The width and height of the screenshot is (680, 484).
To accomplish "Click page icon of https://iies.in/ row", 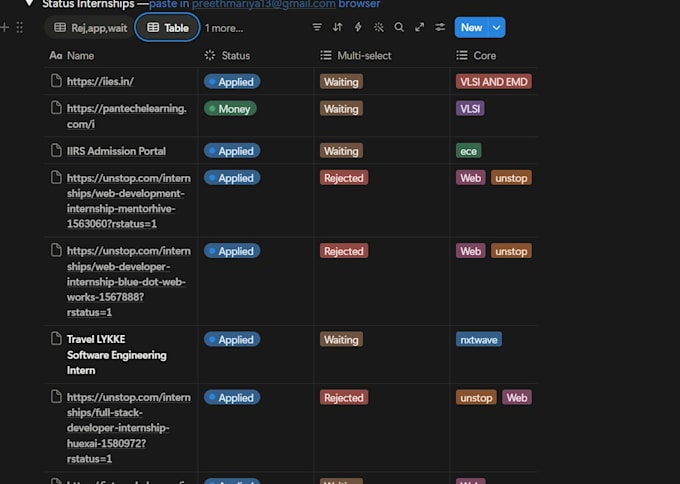I will [56, 81].
